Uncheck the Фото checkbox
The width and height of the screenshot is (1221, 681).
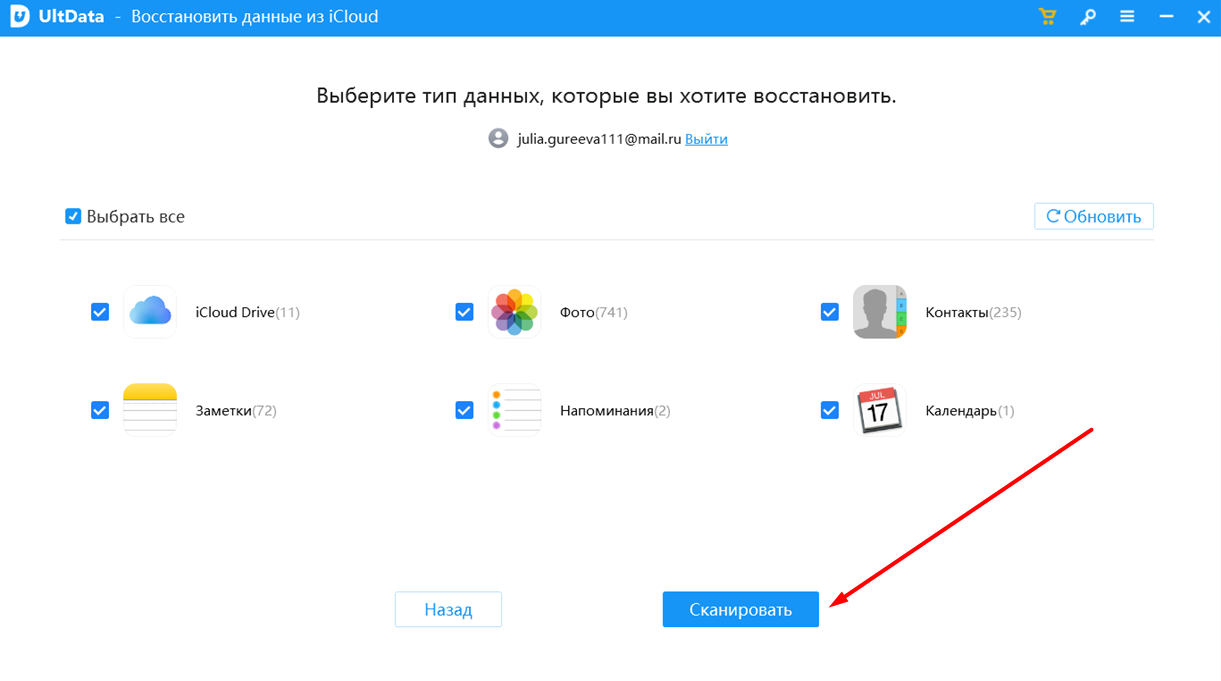[x=464, y=312]
